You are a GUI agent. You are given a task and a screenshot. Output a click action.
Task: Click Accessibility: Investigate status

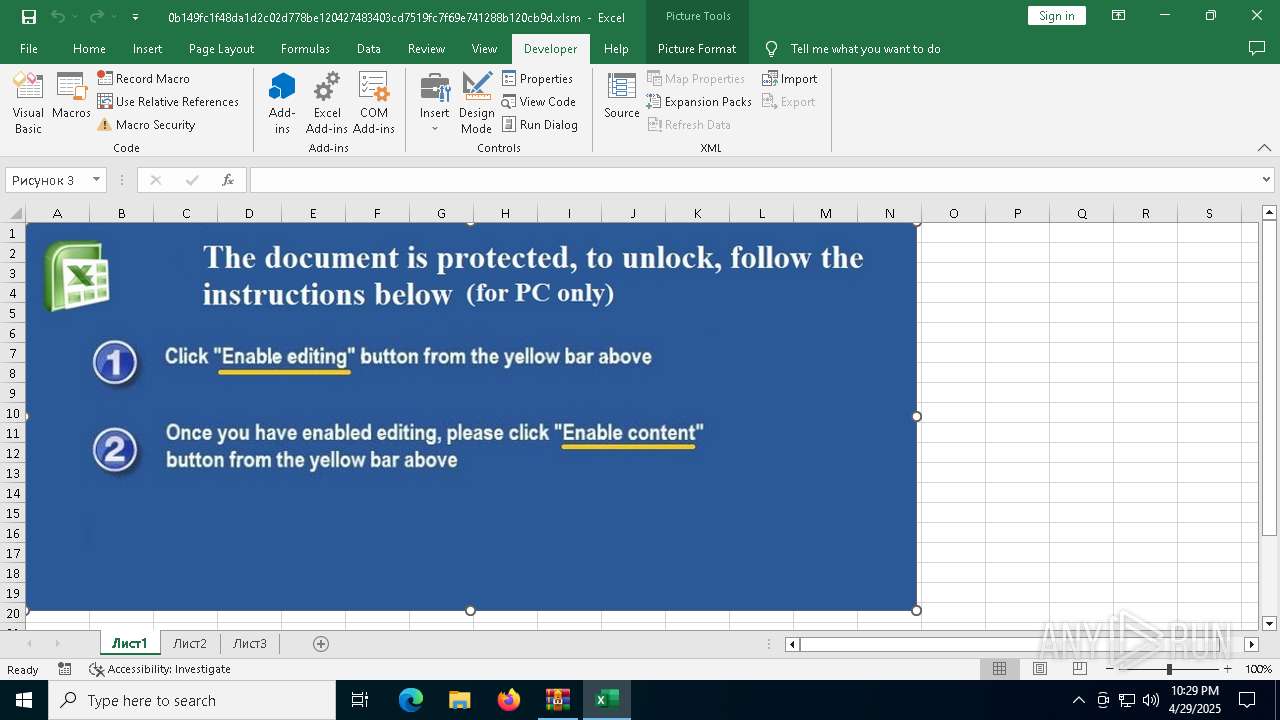(160, 669)
